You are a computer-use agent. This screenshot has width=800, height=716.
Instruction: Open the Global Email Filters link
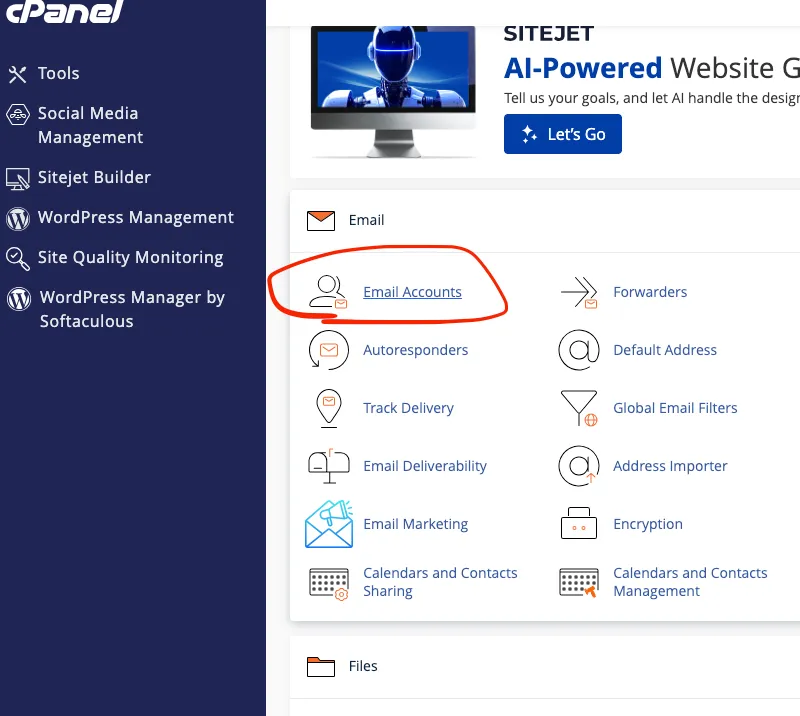[675, 408]
